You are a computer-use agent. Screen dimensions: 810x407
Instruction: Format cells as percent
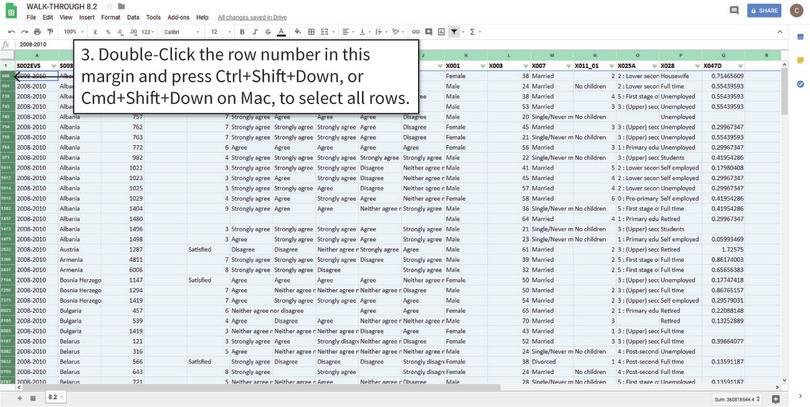coord(108,32)
